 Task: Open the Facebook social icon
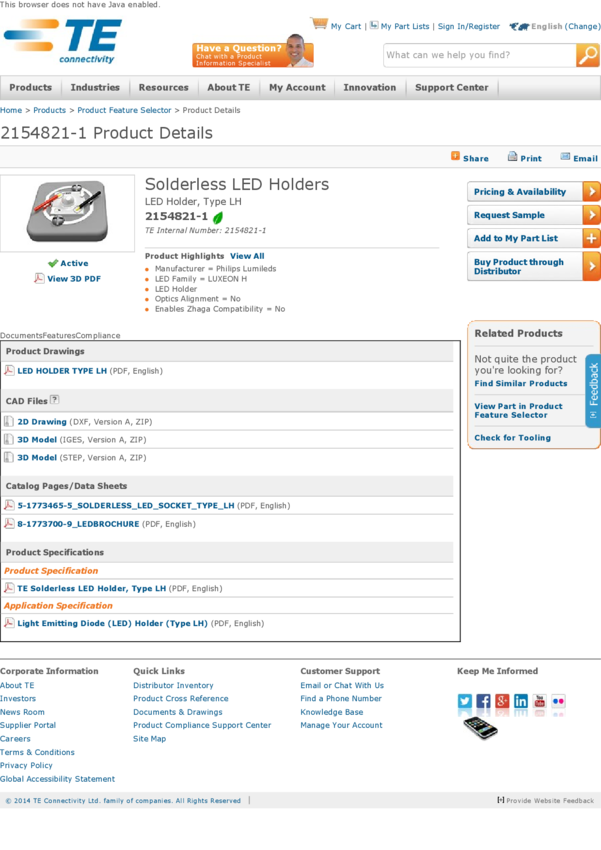[x=483, y=701]
